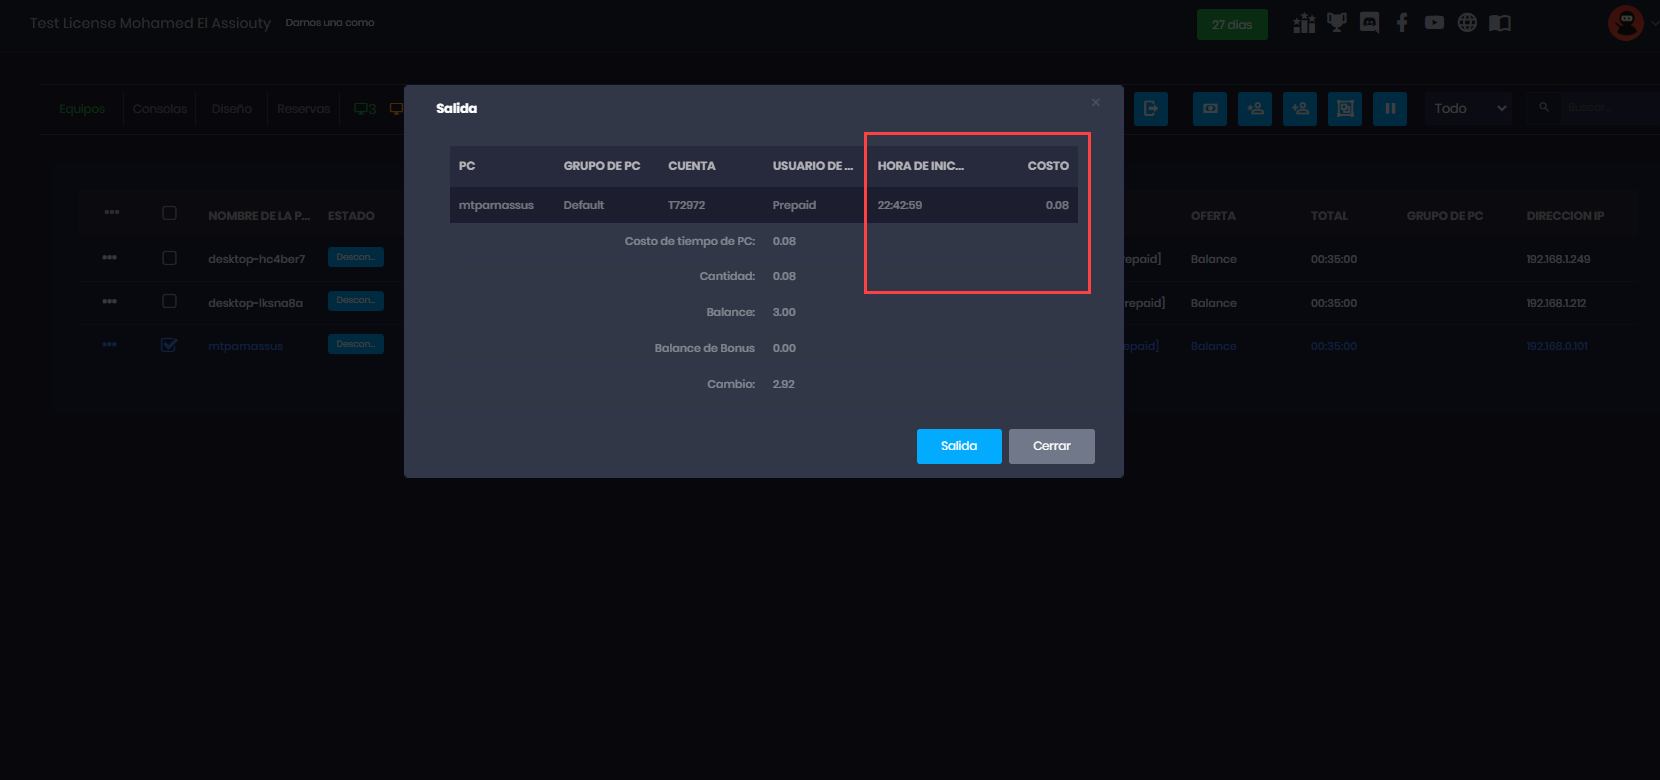Click account value T72972 in dialog

coord(687,205)
